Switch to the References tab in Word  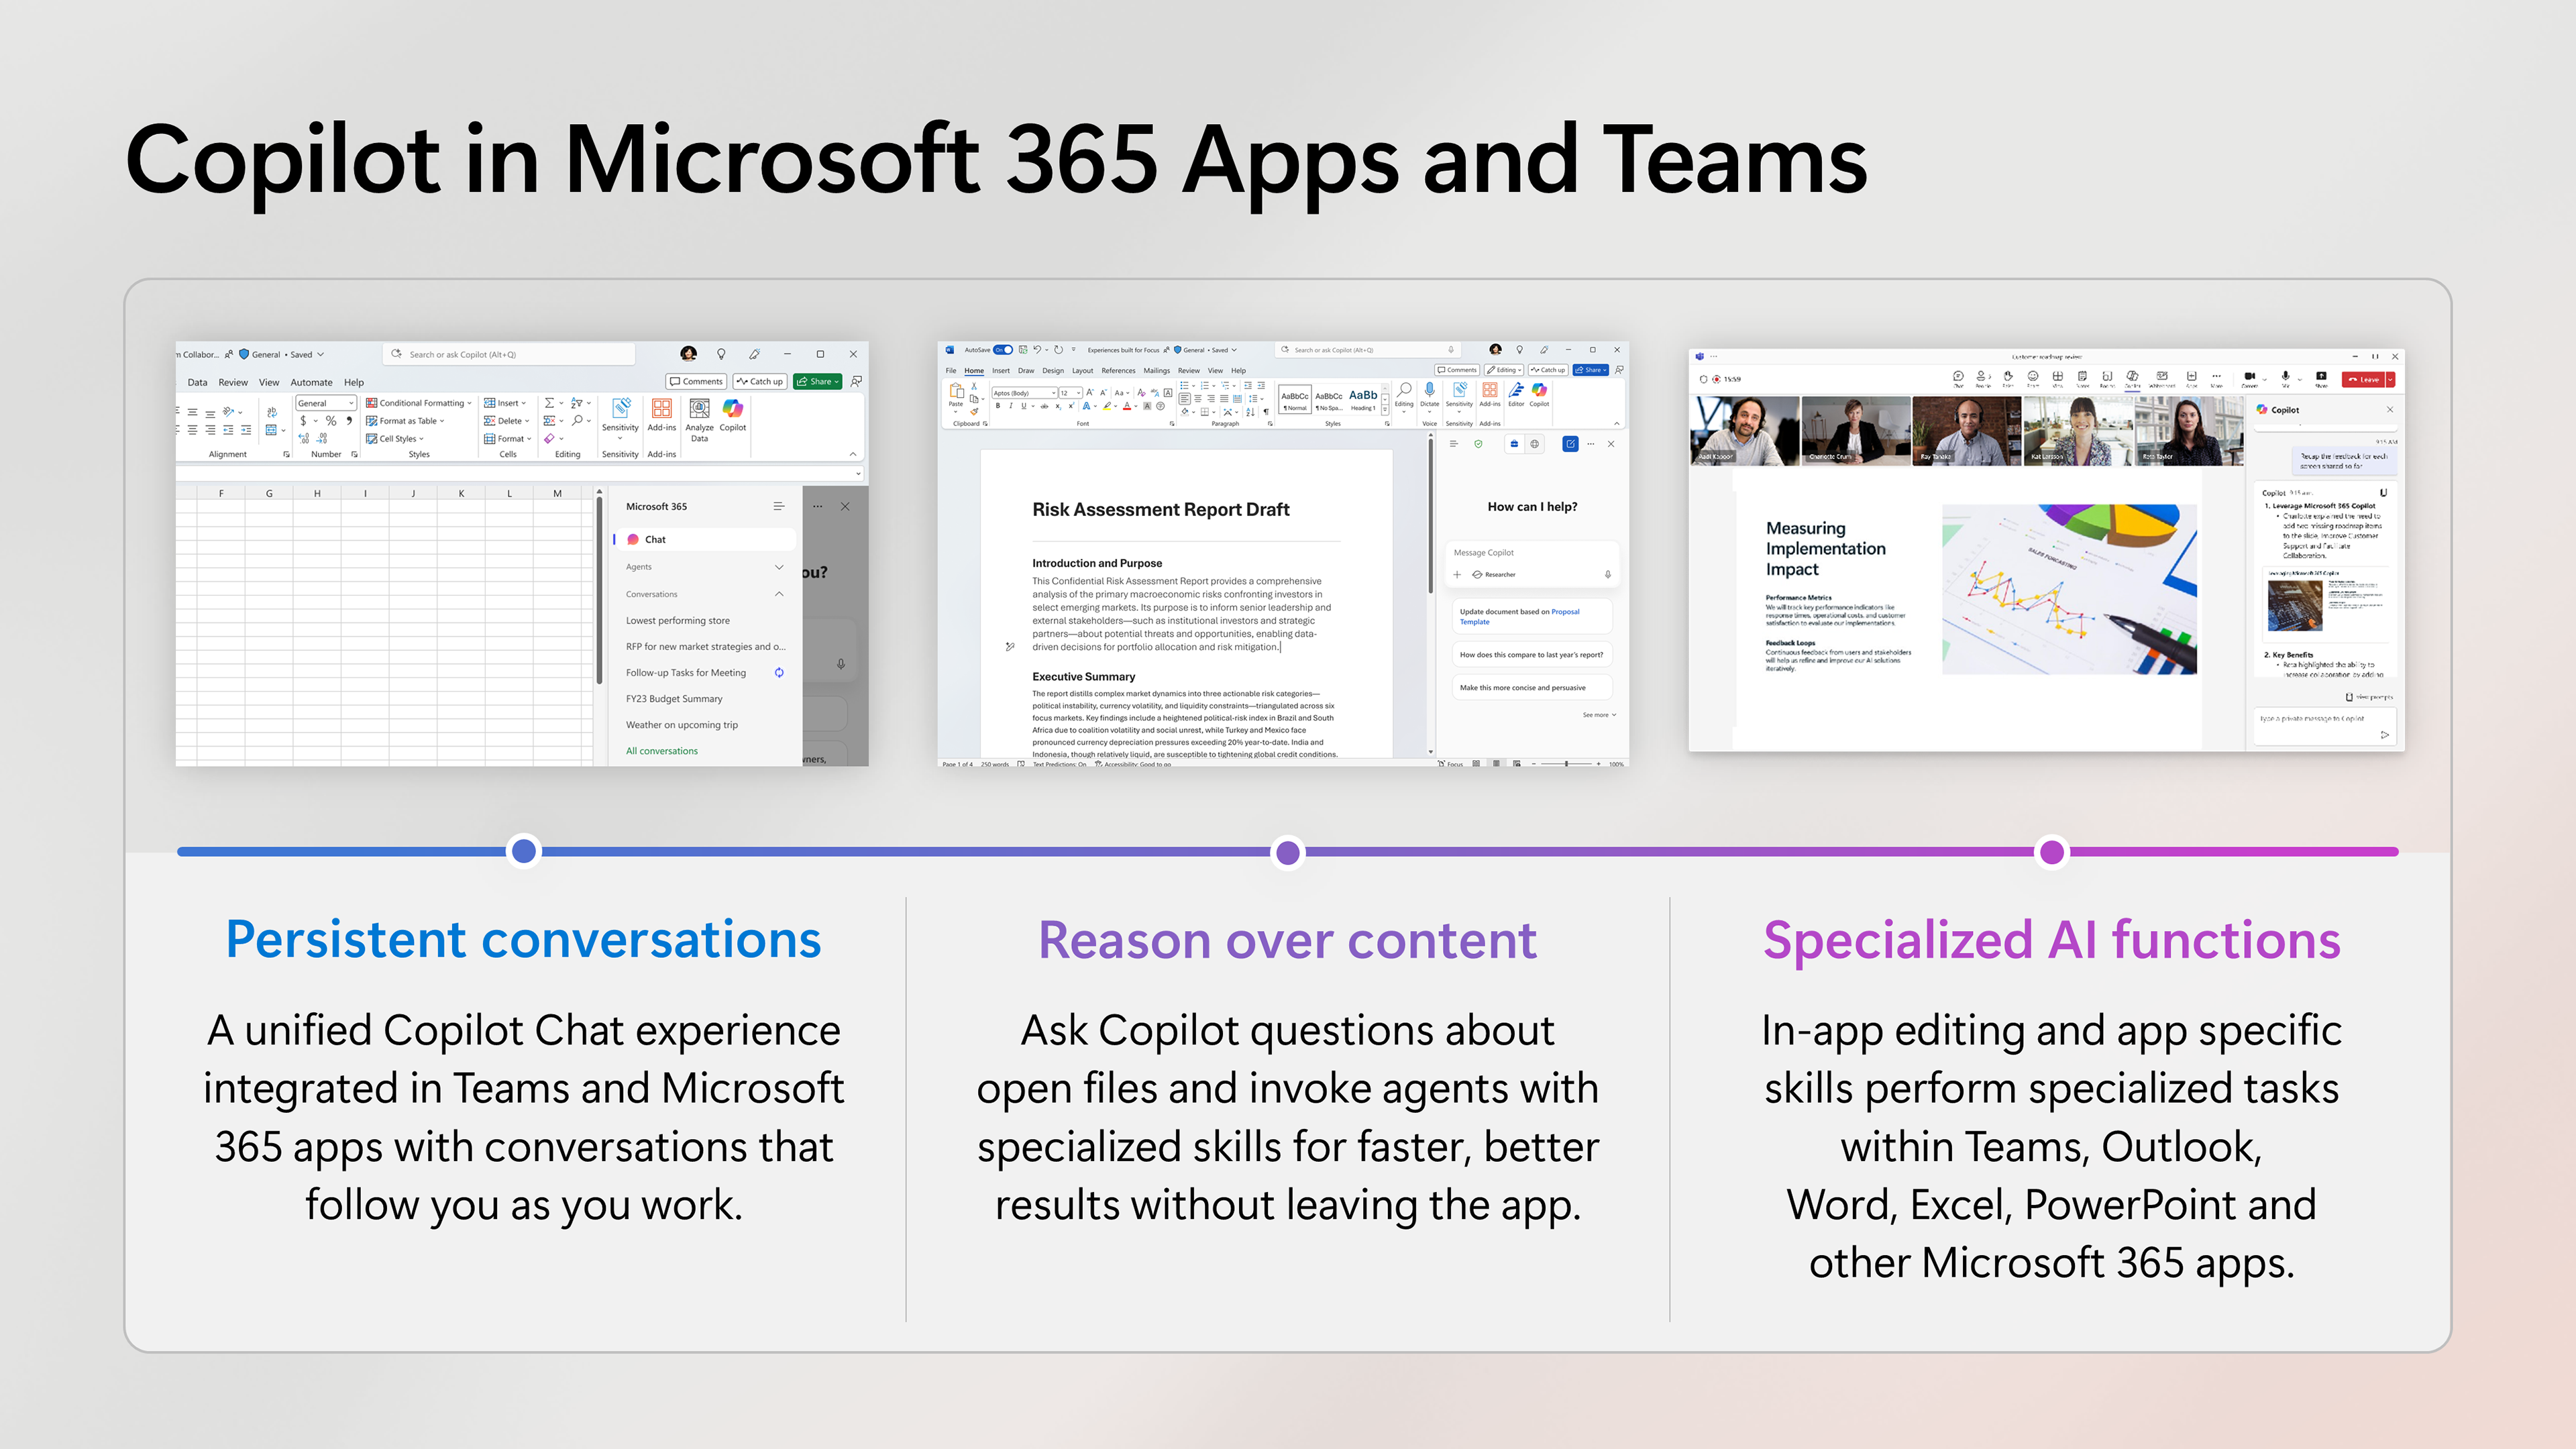pyautogui.click(x=1118, y=370)
